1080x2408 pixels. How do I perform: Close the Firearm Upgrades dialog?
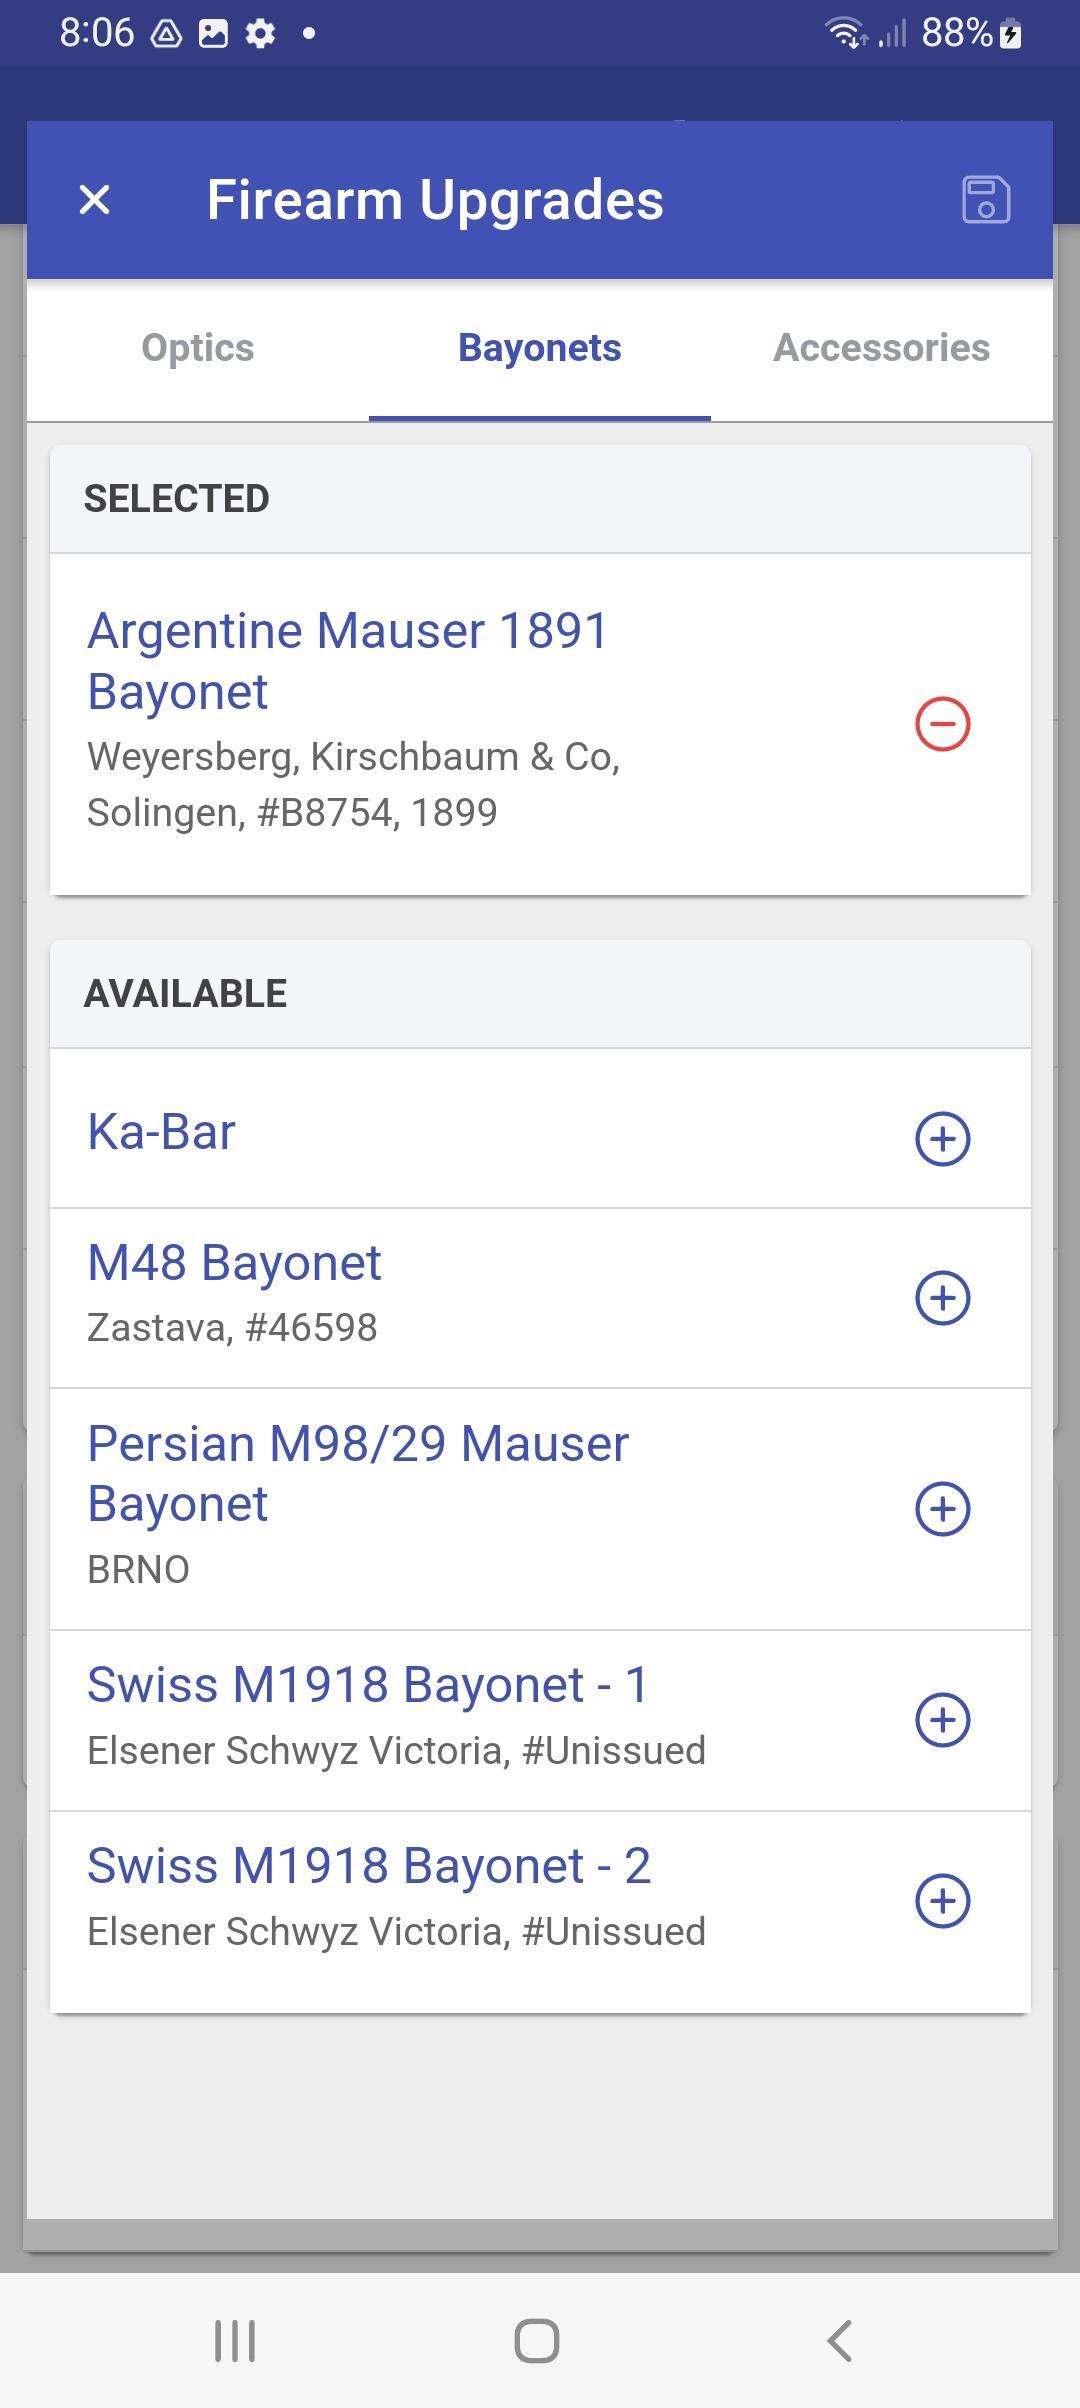click(x=95, y=200)
